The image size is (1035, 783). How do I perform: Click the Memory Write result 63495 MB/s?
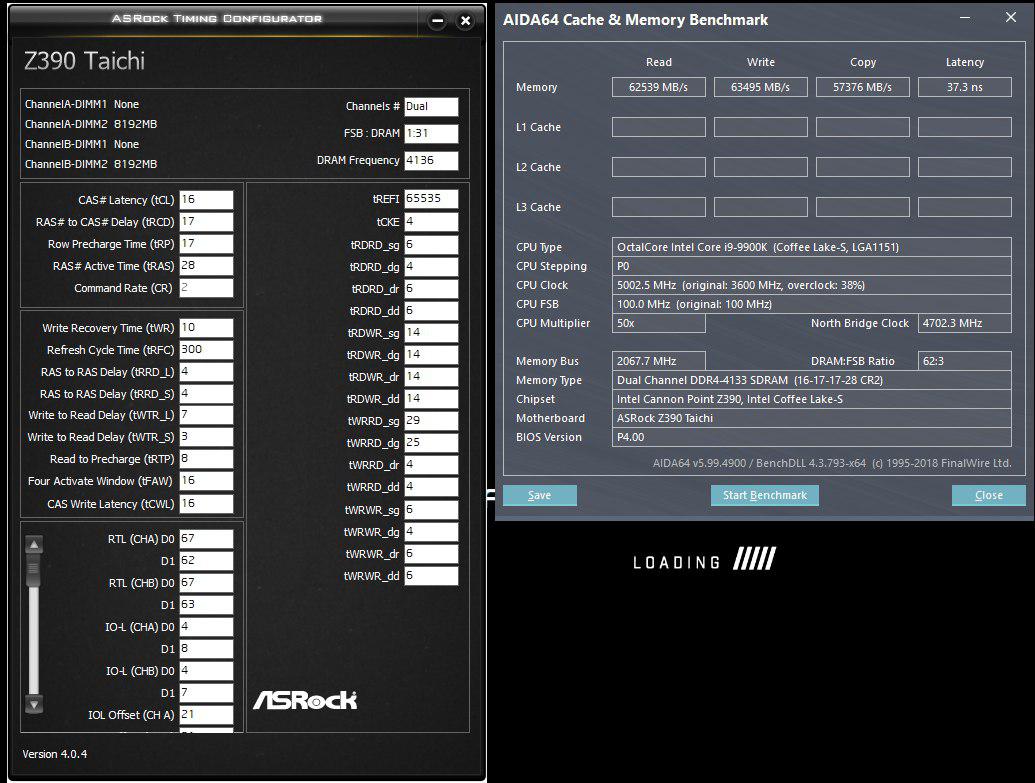(760, 87)
